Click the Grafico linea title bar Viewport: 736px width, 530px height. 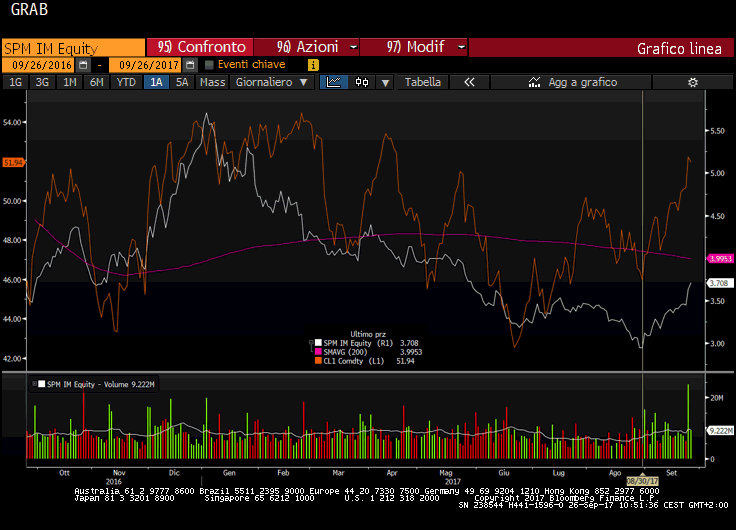point(601,48)
